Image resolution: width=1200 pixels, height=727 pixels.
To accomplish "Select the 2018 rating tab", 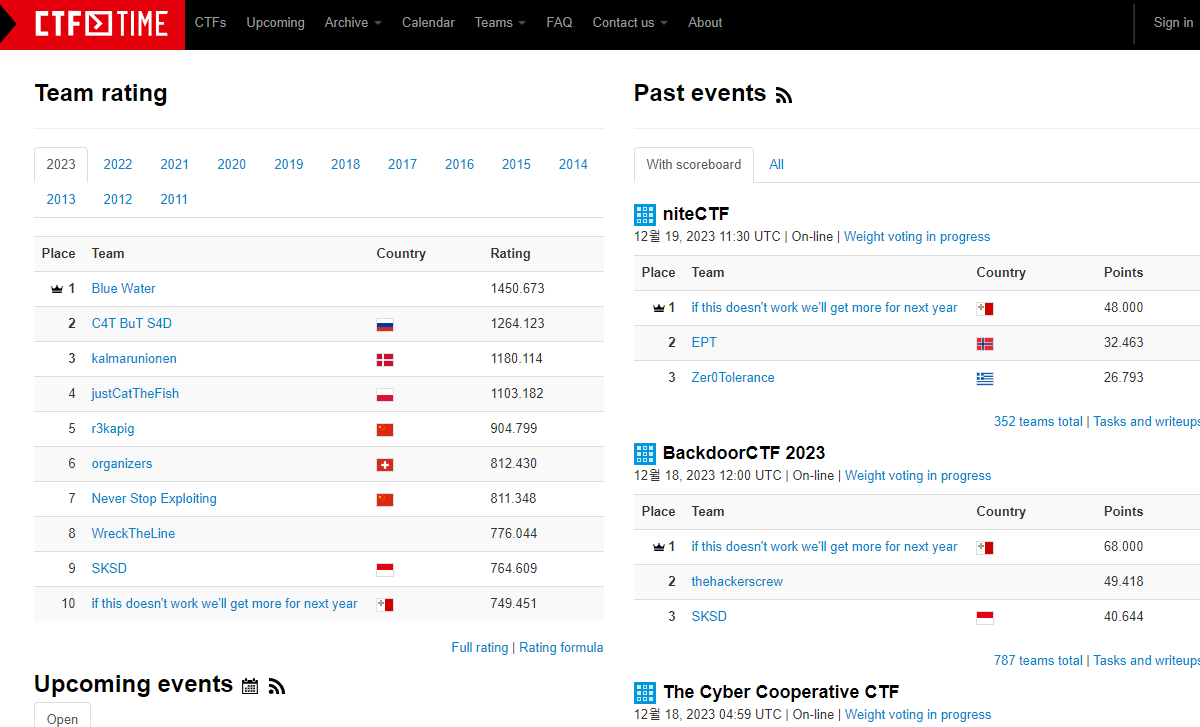I will pos(346,164).
